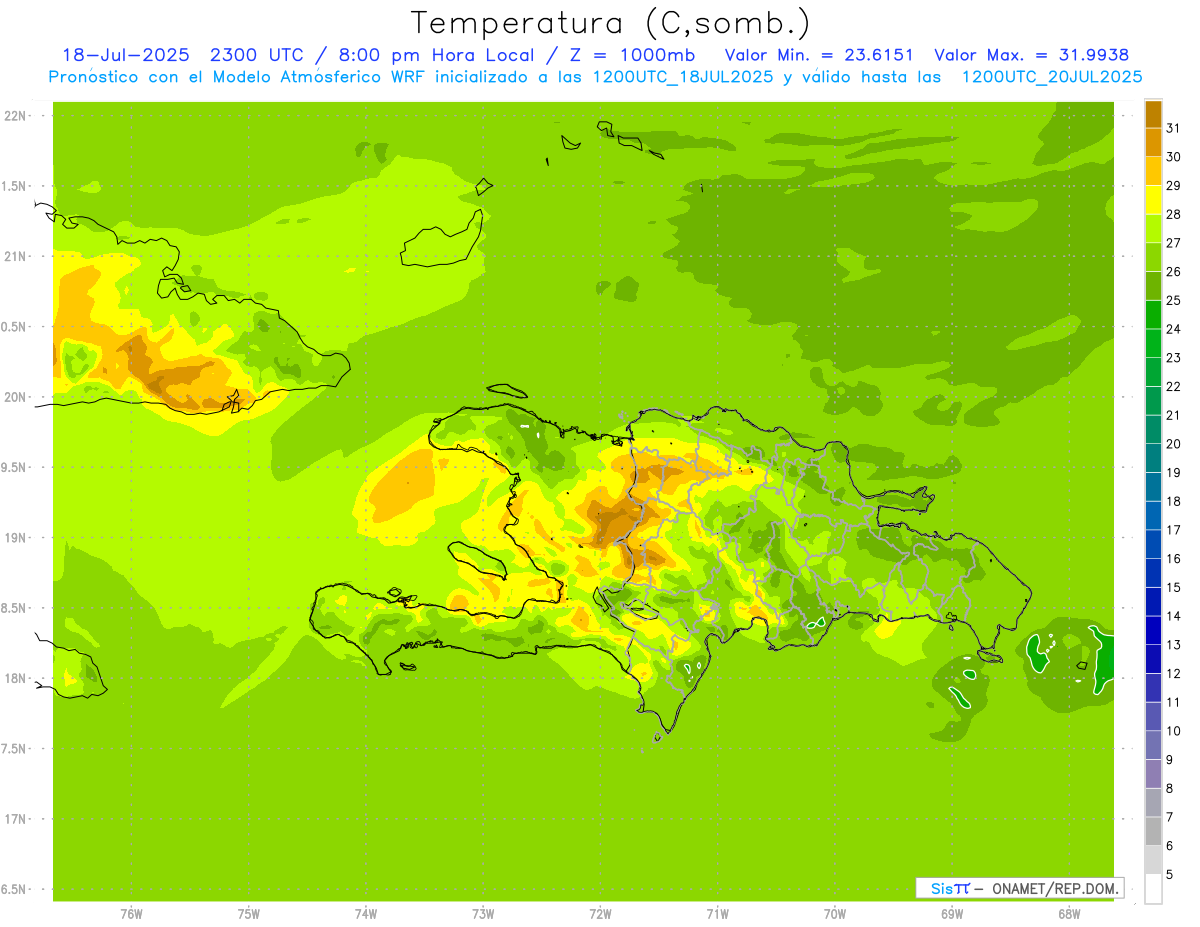This screenshot has height=927, width=1200.
Task: Click the title "Temperatura (C,somb.)"
Action: [x=609, y=23]
